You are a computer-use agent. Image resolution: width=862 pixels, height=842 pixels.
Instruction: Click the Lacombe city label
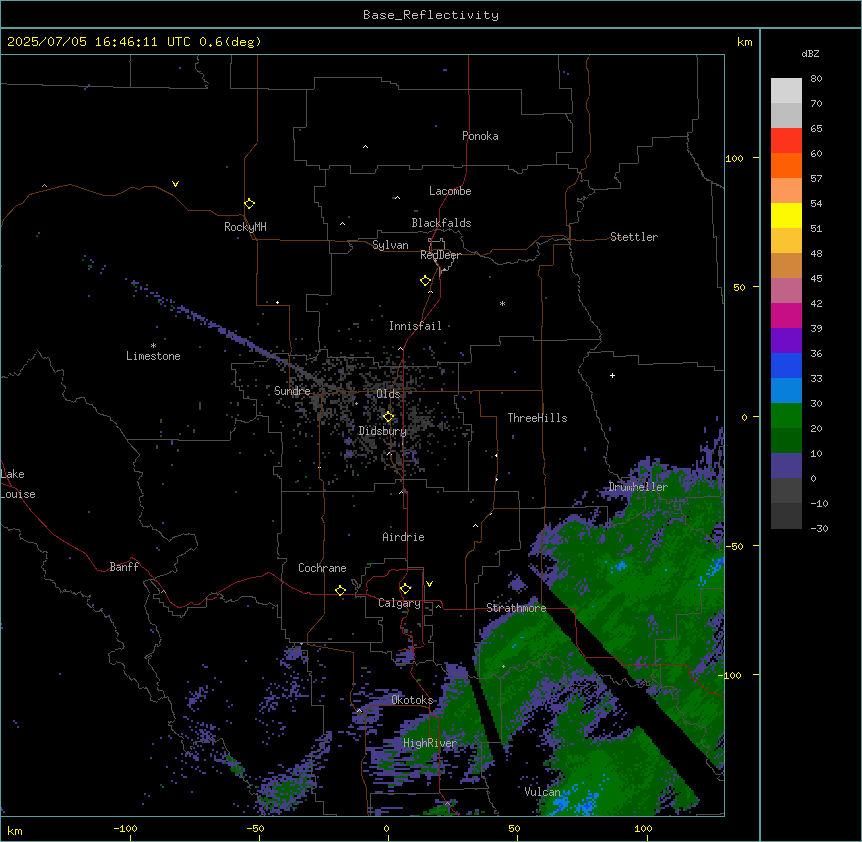pyautogui.click(x=450, y=191)
